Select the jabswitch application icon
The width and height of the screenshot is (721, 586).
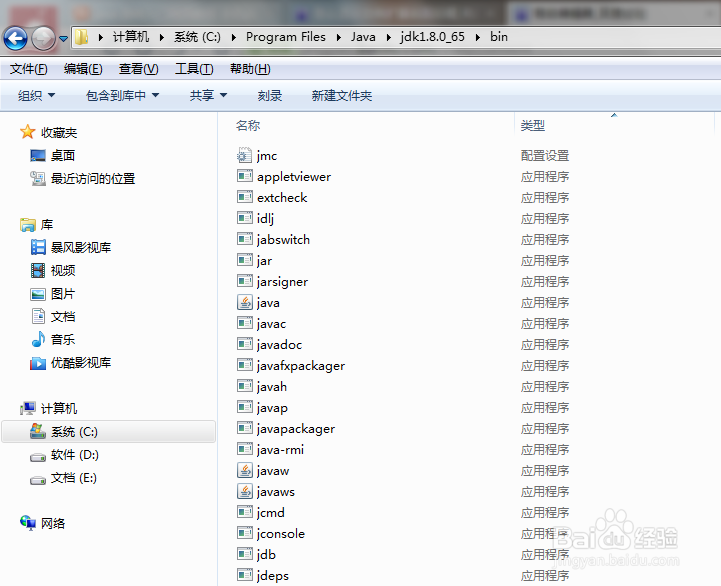click(x=245, y=239)
